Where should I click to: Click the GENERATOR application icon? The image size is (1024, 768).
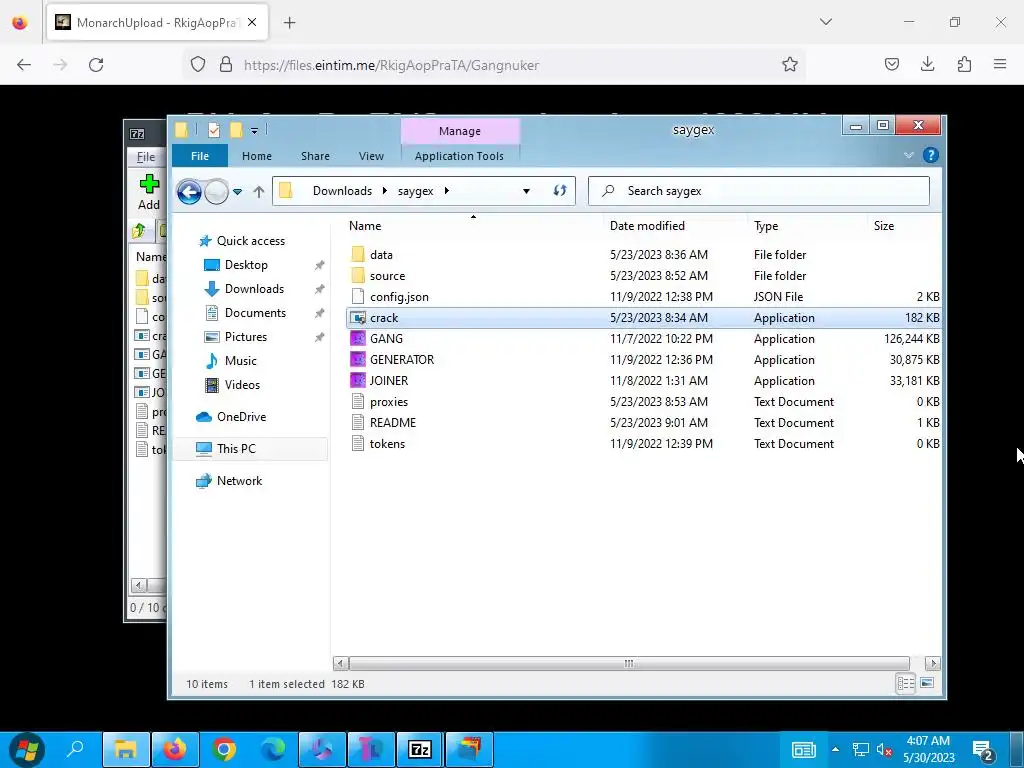pos(358,360)
